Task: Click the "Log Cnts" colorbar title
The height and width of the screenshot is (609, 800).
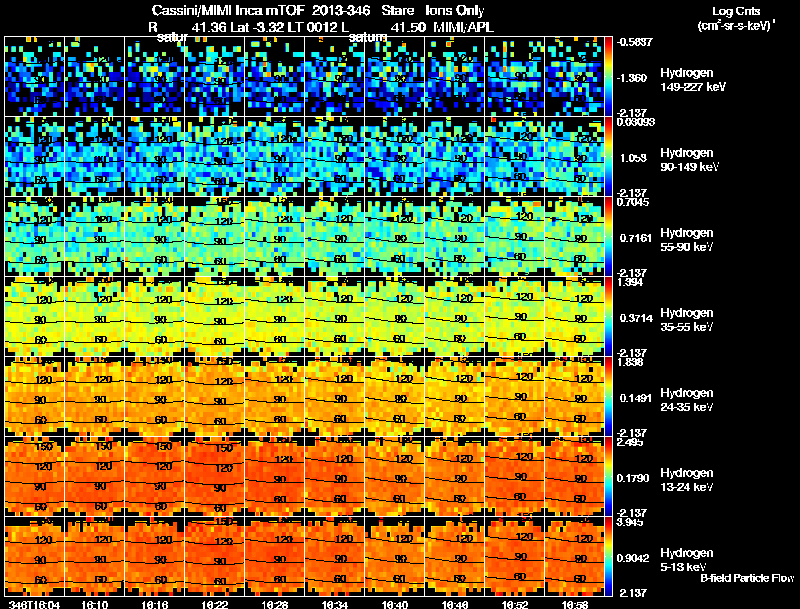Action: [736, 11]
